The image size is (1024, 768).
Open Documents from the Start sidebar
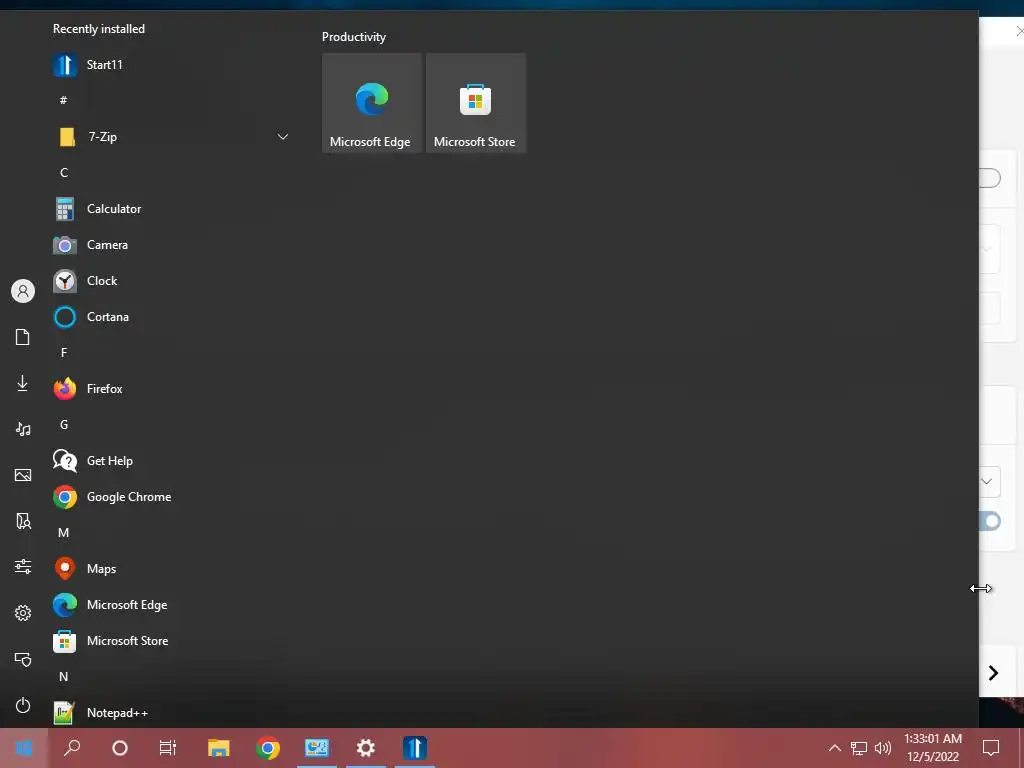pyautogui.click(x=23, y=337)
